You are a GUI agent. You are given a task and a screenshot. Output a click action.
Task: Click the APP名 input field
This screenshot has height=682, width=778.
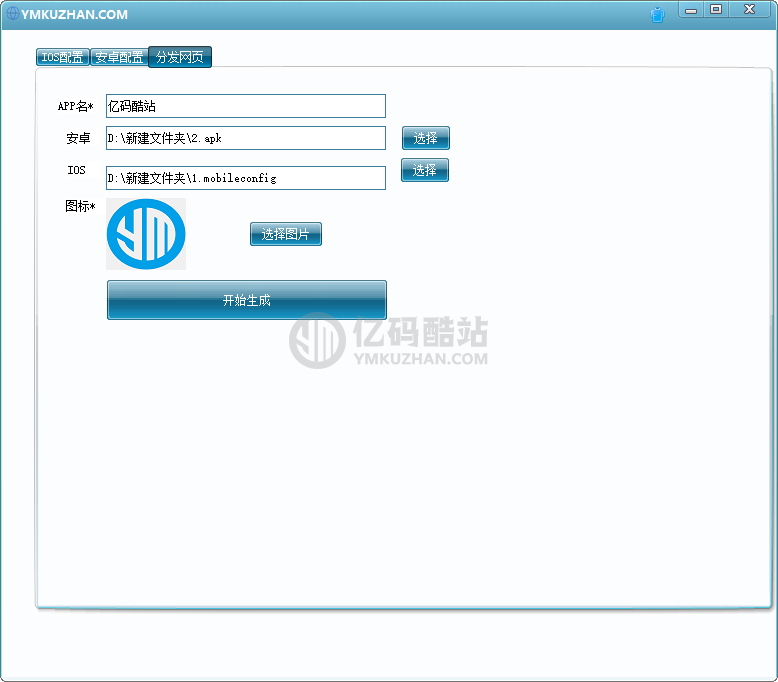246,106
